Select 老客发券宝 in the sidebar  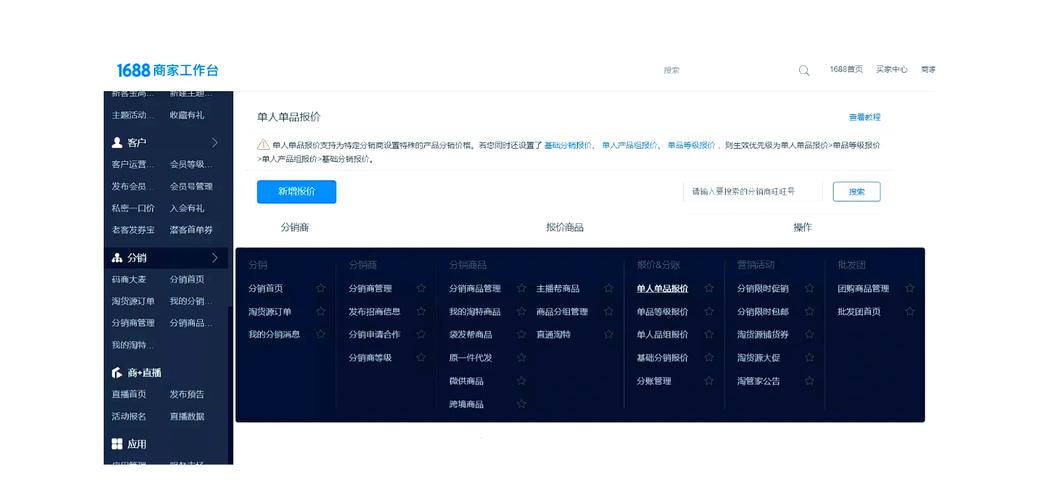[133, 230]
